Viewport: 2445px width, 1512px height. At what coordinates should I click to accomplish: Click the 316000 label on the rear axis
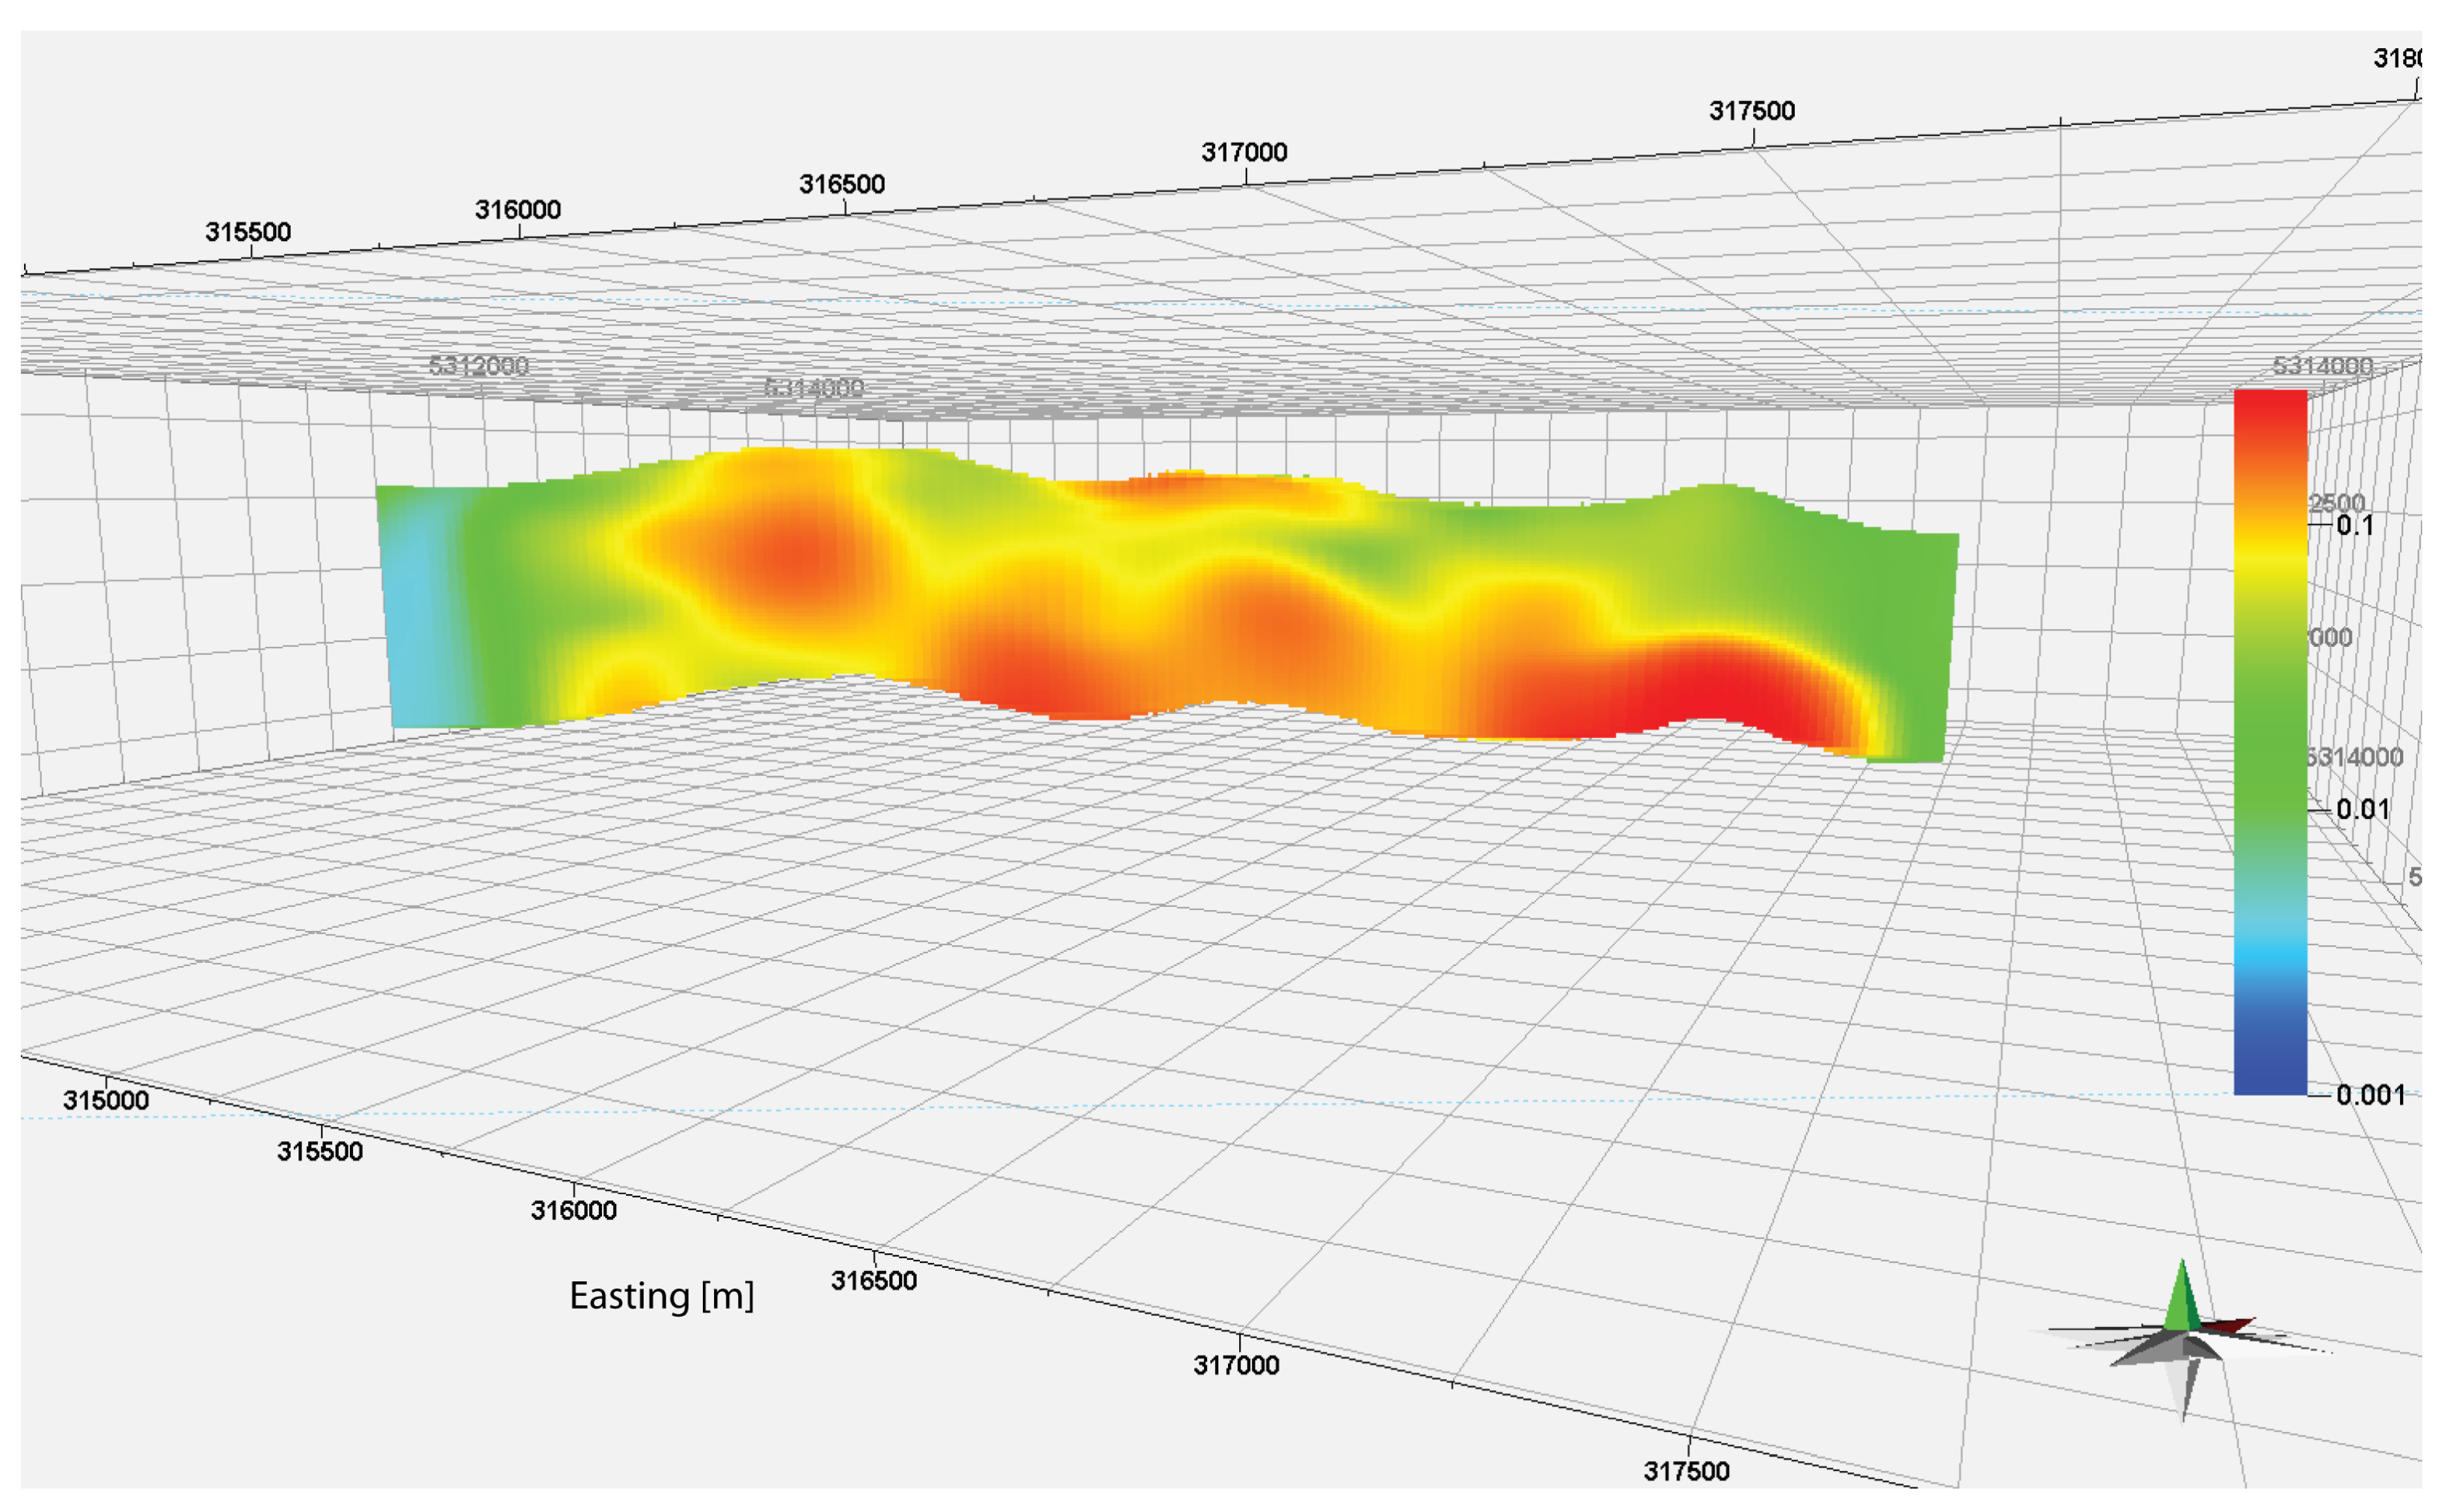517,210
